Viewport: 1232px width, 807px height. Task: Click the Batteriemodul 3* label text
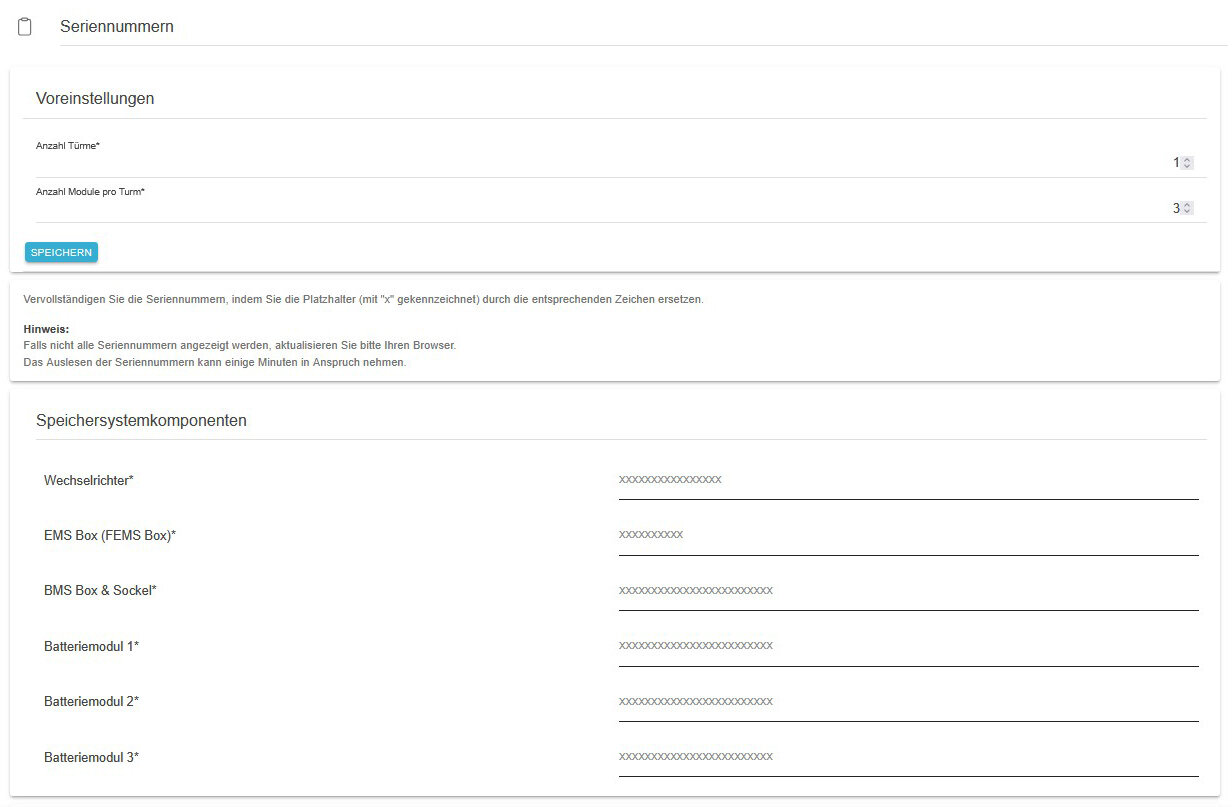[91, 757]
